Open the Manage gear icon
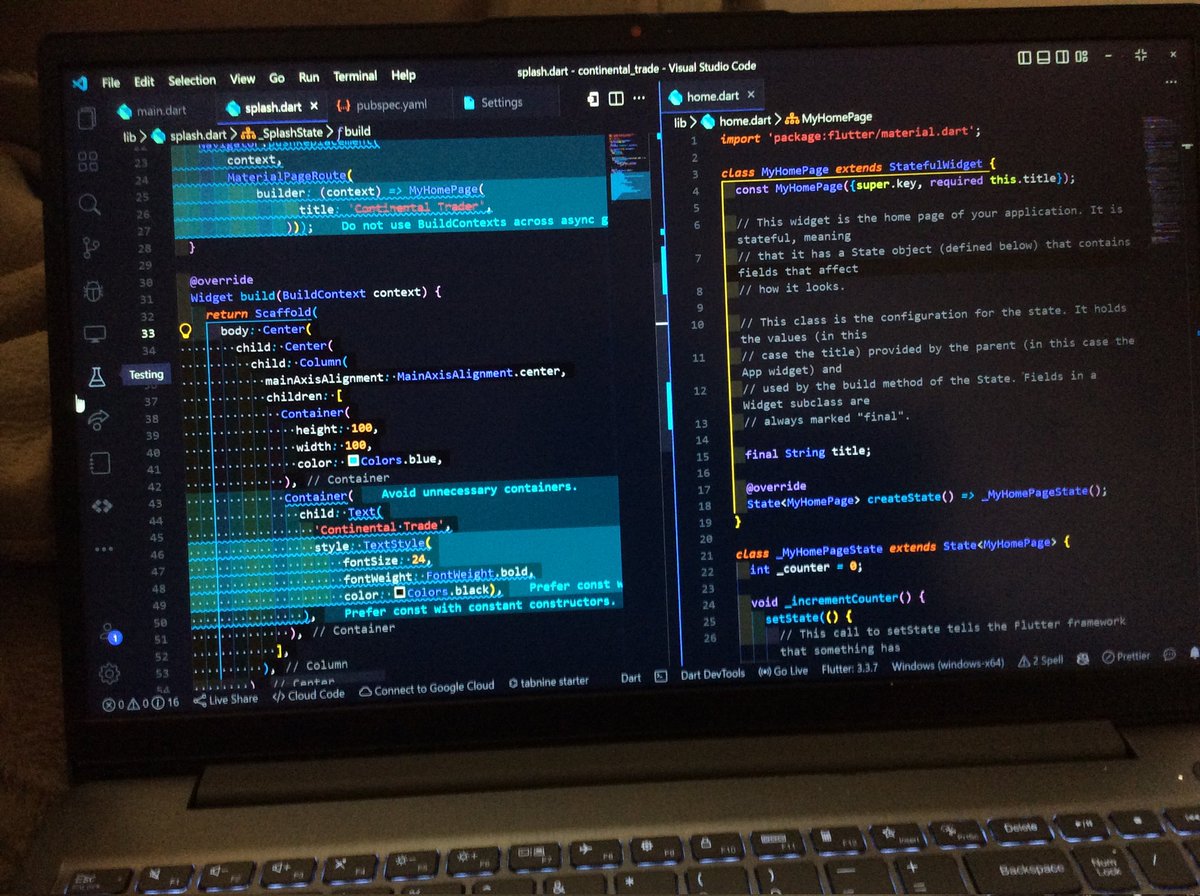Image resolution: width=1200 pixels, height=896 pixels. click(x=110, y=674)
